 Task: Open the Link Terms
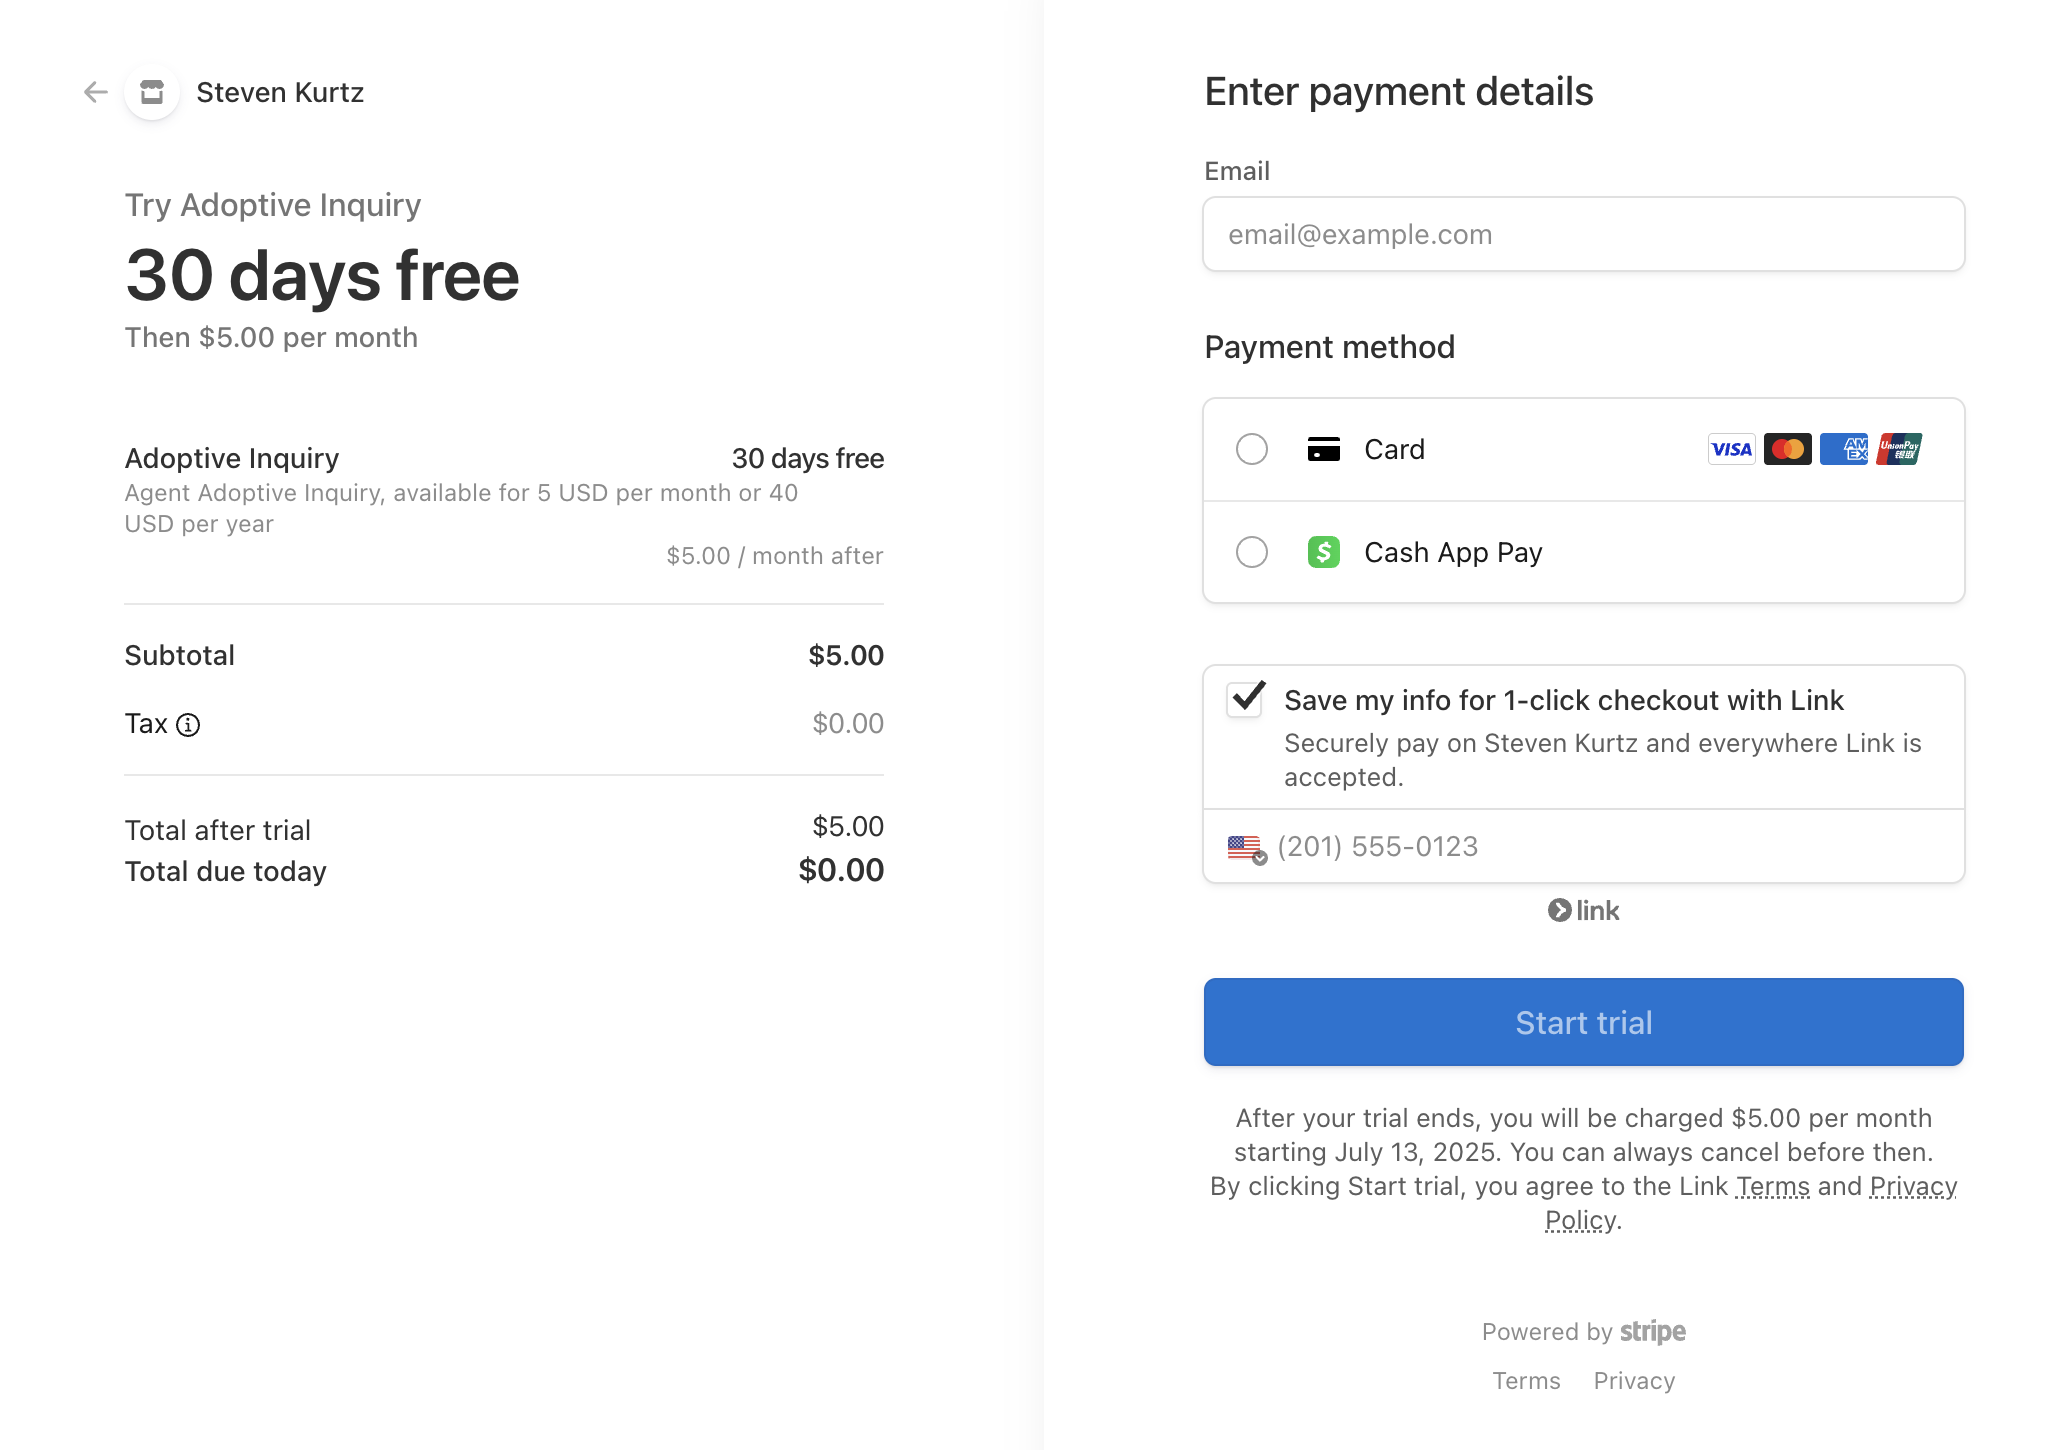coord(1771,1186)
